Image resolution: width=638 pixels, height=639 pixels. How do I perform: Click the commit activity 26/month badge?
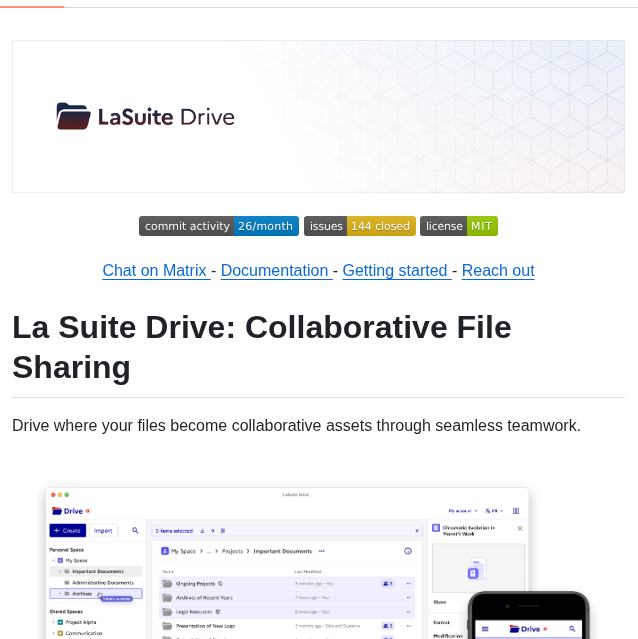point(219,226)
